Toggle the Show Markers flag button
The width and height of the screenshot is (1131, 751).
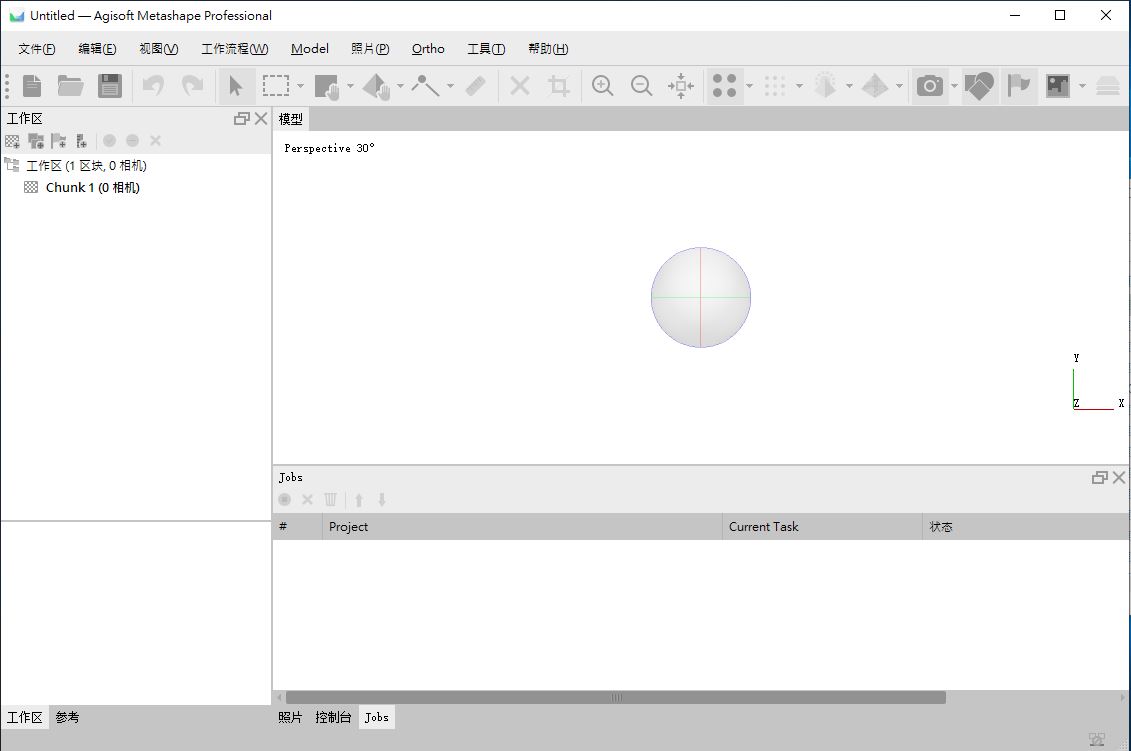click(x=1018, y=86)
